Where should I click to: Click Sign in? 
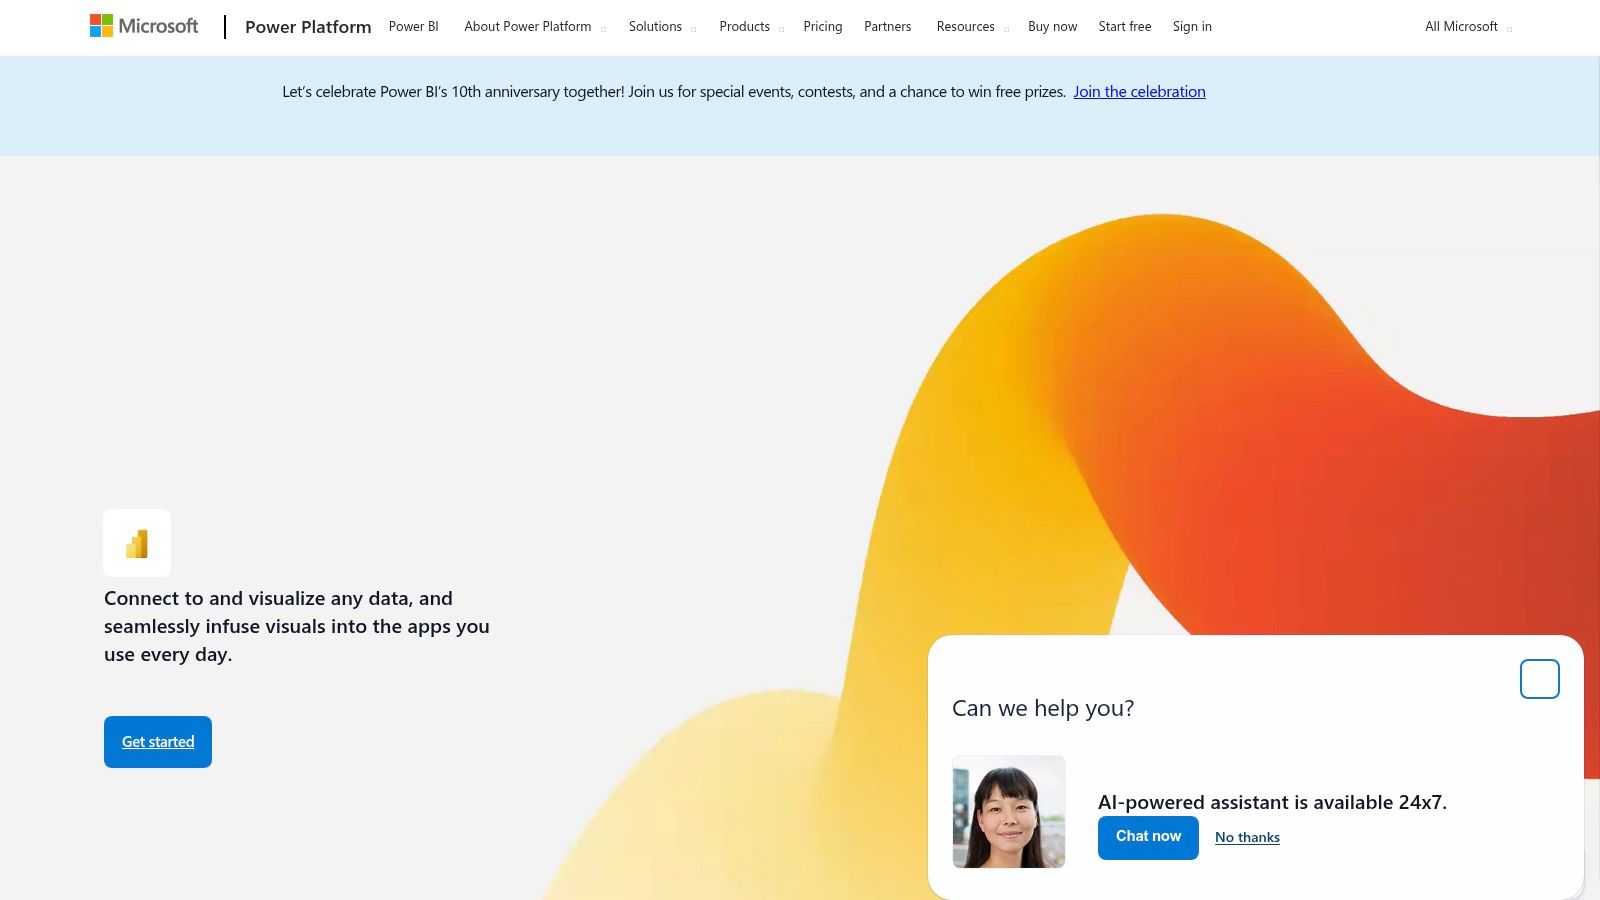coord(1192,27)
